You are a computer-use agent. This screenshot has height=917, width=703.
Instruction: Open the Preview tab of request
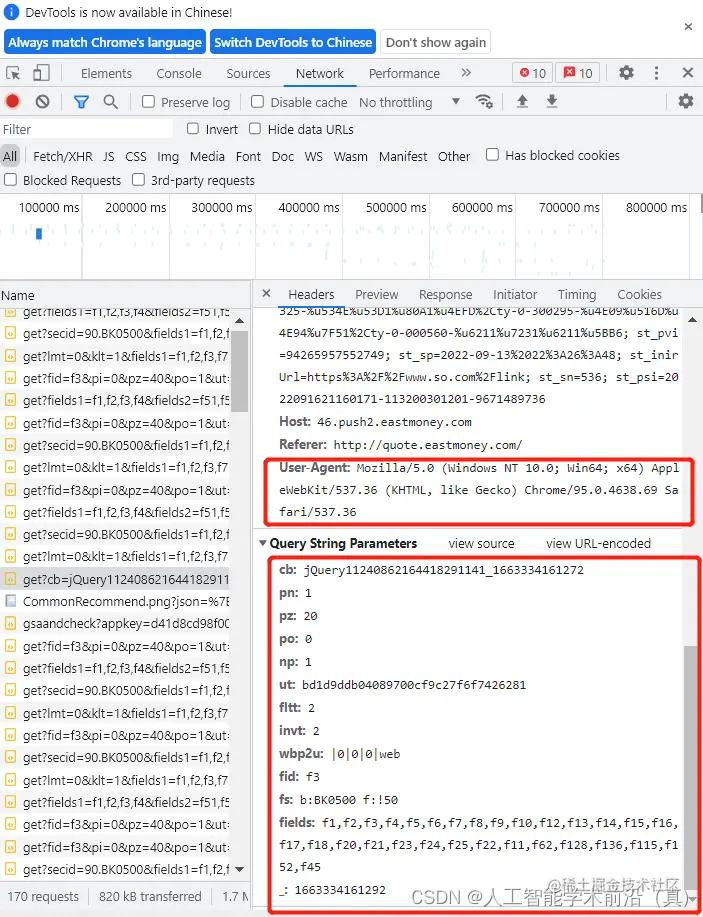[x=377, y=294]
